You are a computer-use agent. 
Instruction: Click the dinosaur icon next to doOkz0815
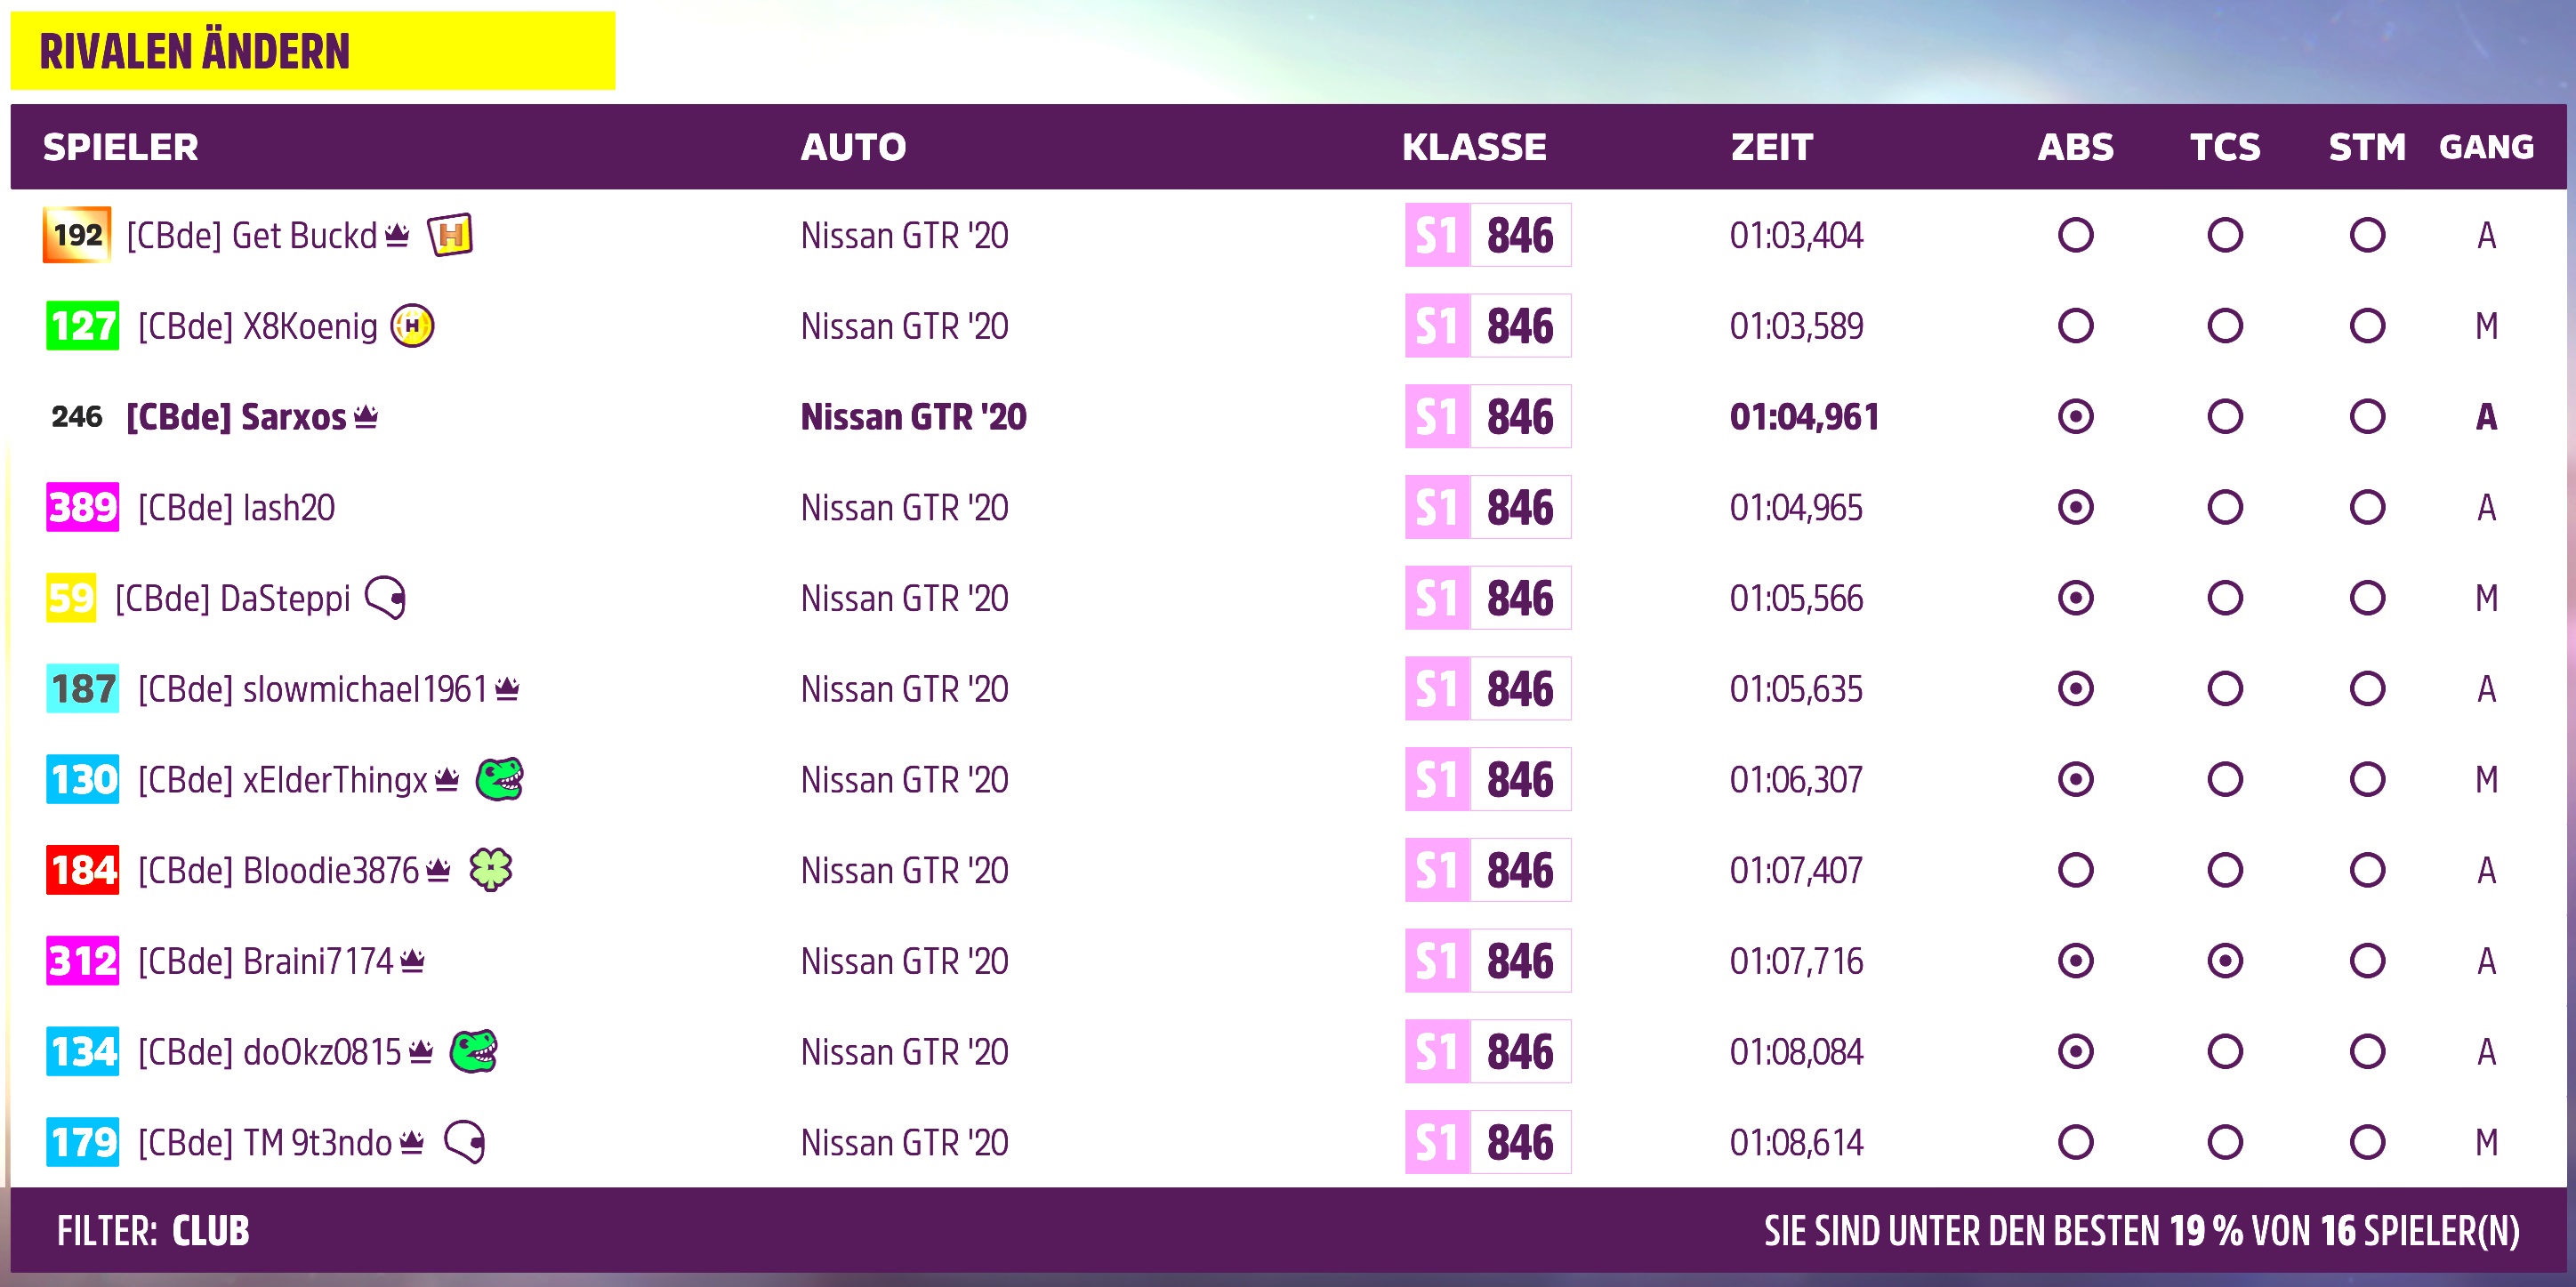(x=474, y=1051)
